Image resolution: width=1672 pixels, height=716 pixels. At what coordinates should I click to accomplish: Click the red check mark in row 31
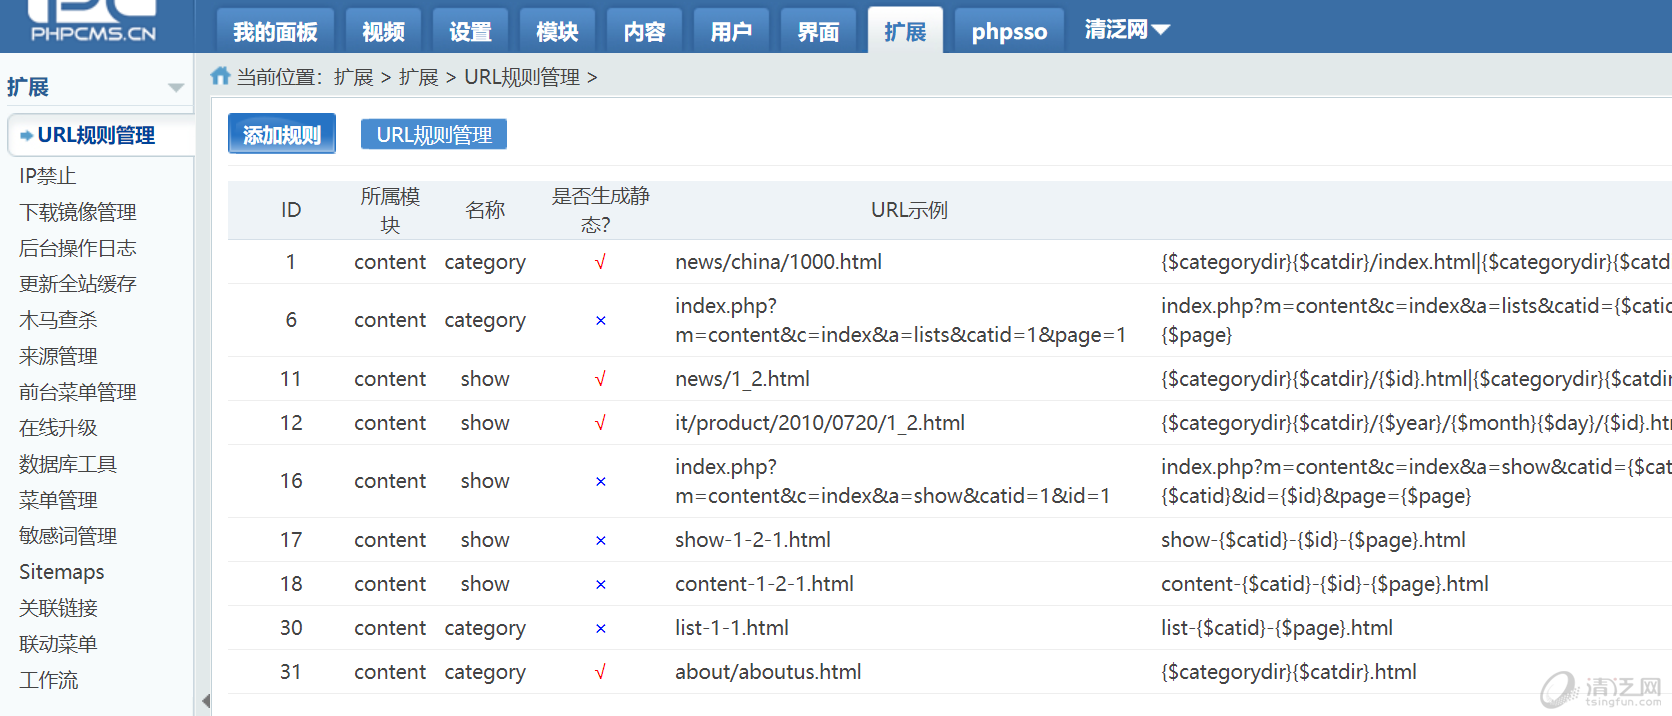tap(600, 672)
